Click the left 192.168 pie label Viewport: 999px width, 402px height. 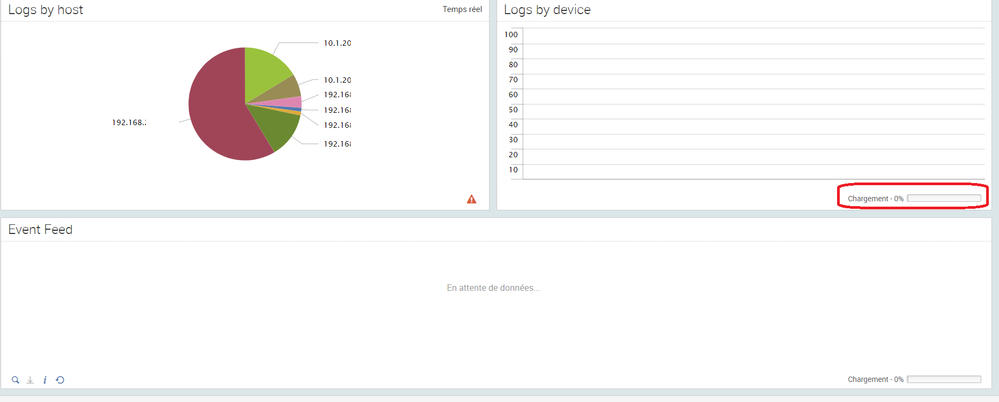click(x=131, y=123)
